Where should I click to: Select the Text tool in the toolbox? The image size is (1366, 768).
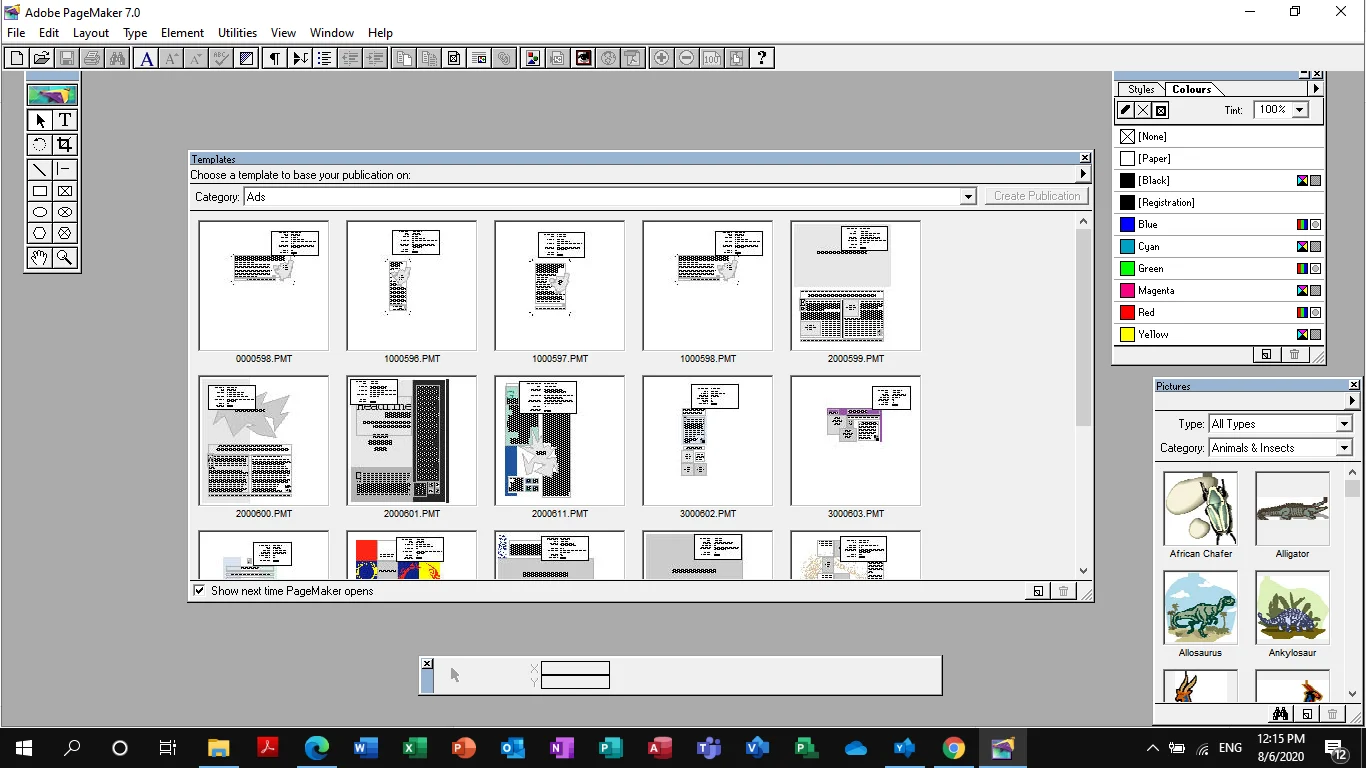click(64, 119)
